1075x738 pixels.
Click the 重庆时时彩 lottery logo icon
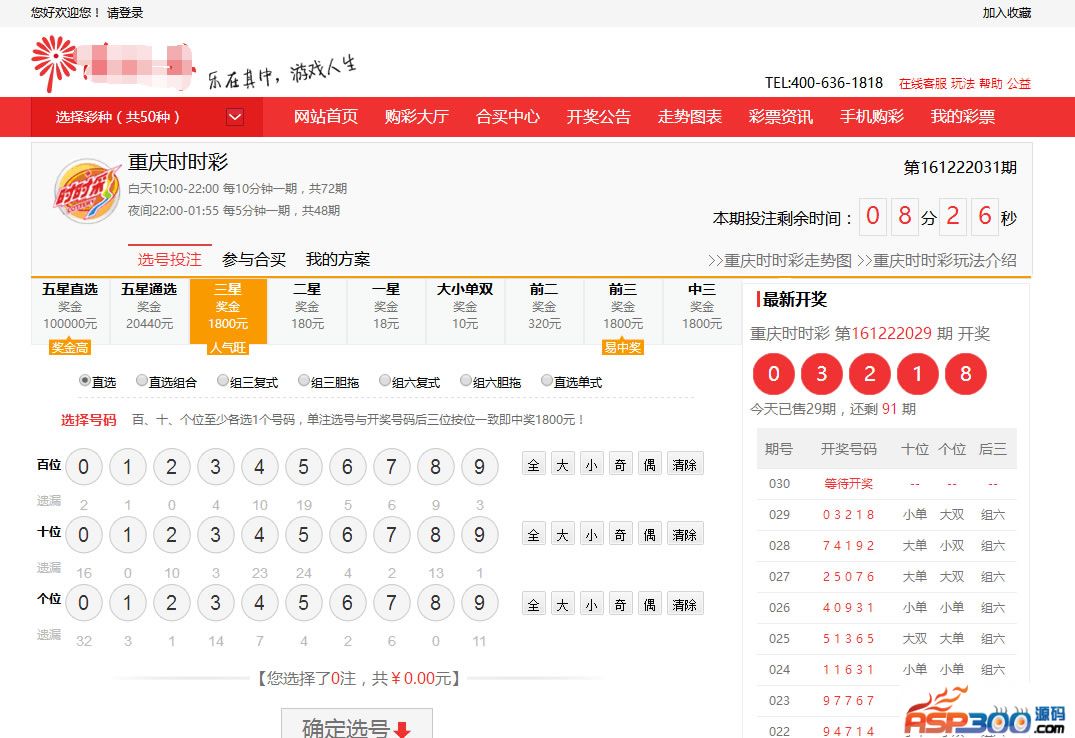pos(87,191)
